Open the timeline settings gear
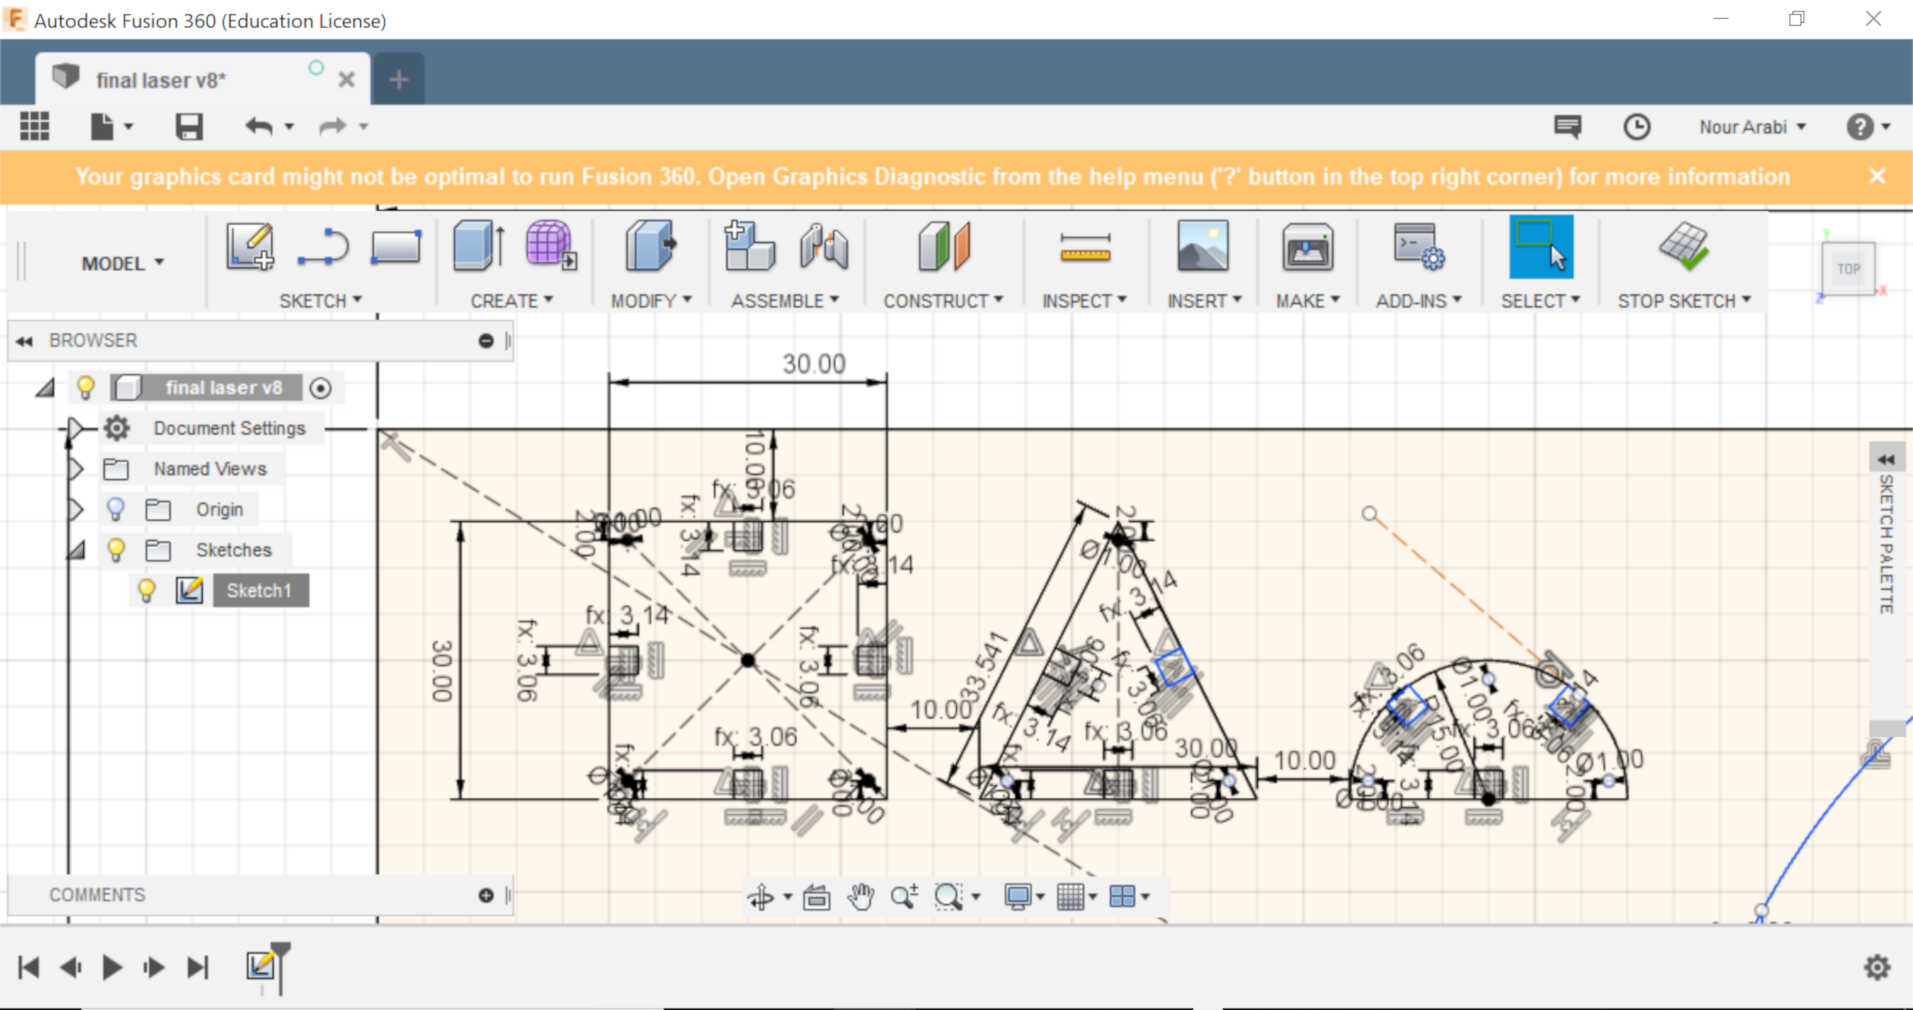This screenshot has width=1913, height=1010. 1877,967
